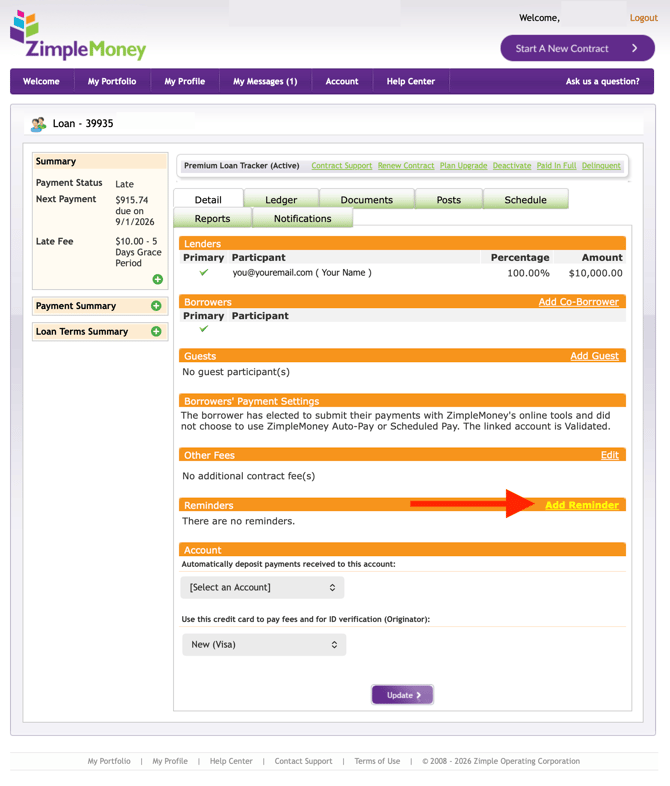The width and height of the screenshot is (670, 786).
Task: Click the Plan Upgrade link
Action: [x=464, y=165]
